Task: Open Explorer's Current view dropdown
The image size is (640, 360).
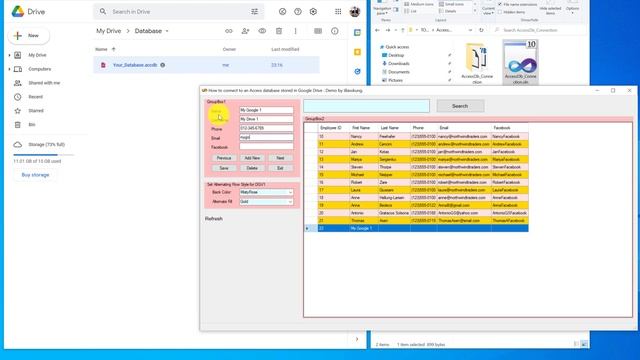Action: [488, 10]
